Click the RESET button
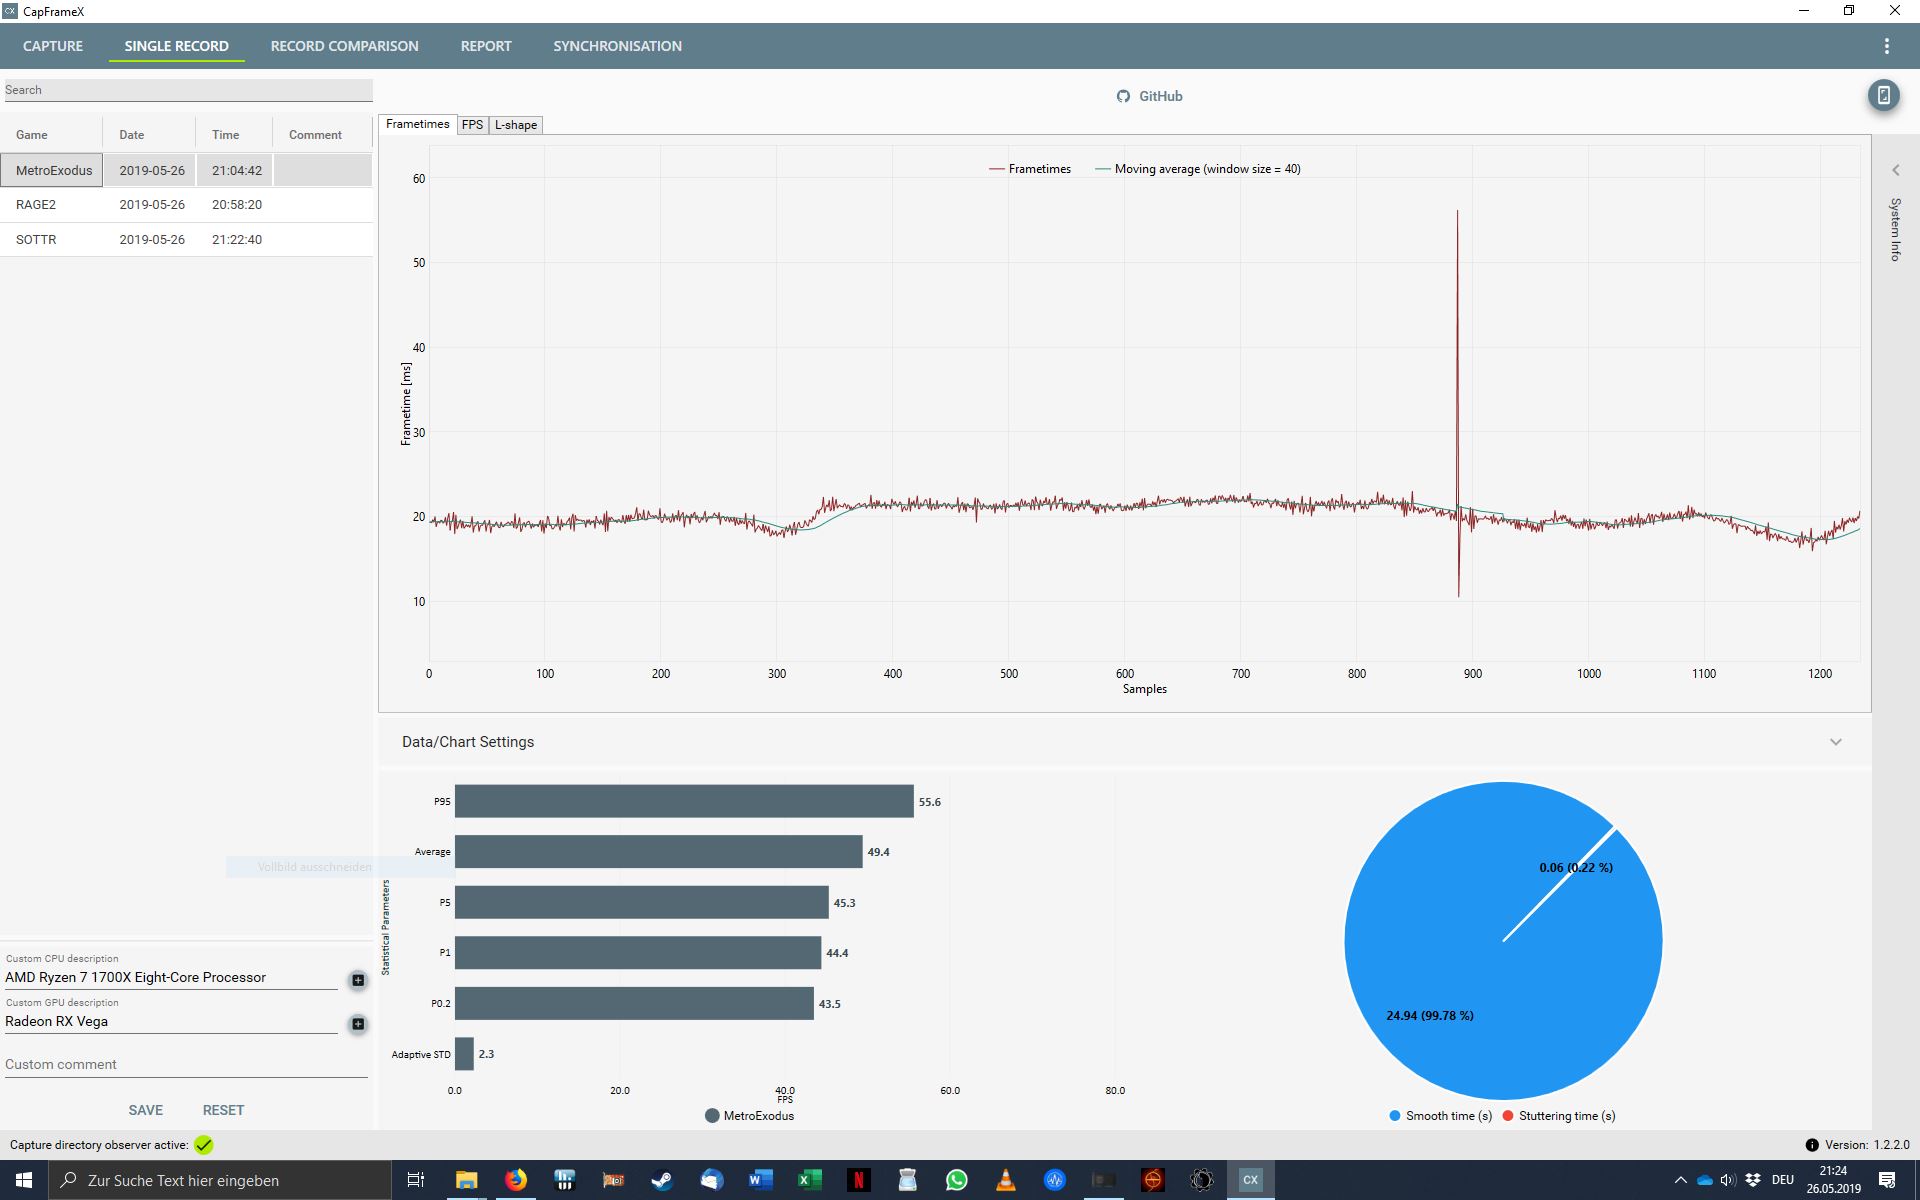The width and height of the screenshot is (1920, 1200). point(223,1110)
